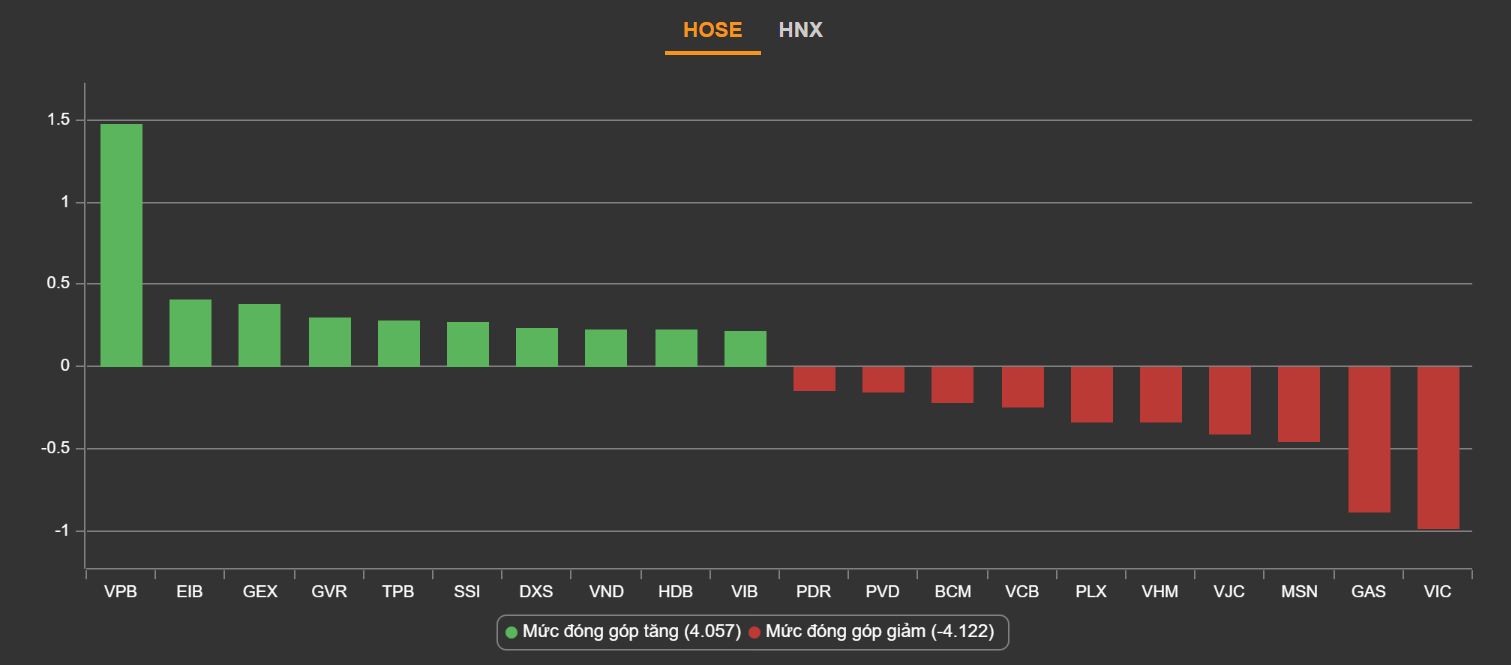Click the green legend dot
Screen dimensions: 1511x665
tap(512, 632)
